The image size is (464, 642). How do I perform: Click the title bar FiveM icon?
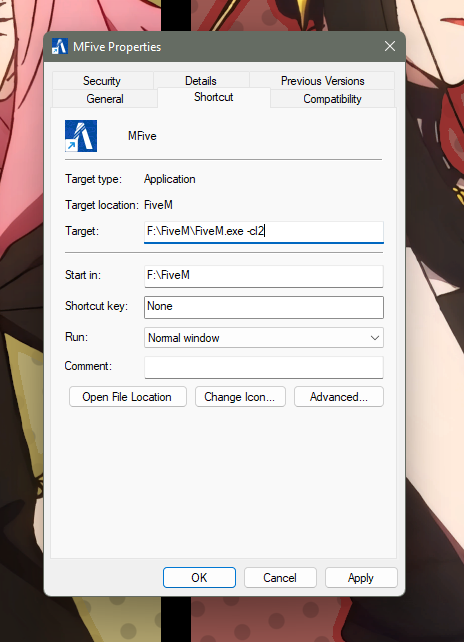pos(60,47)
